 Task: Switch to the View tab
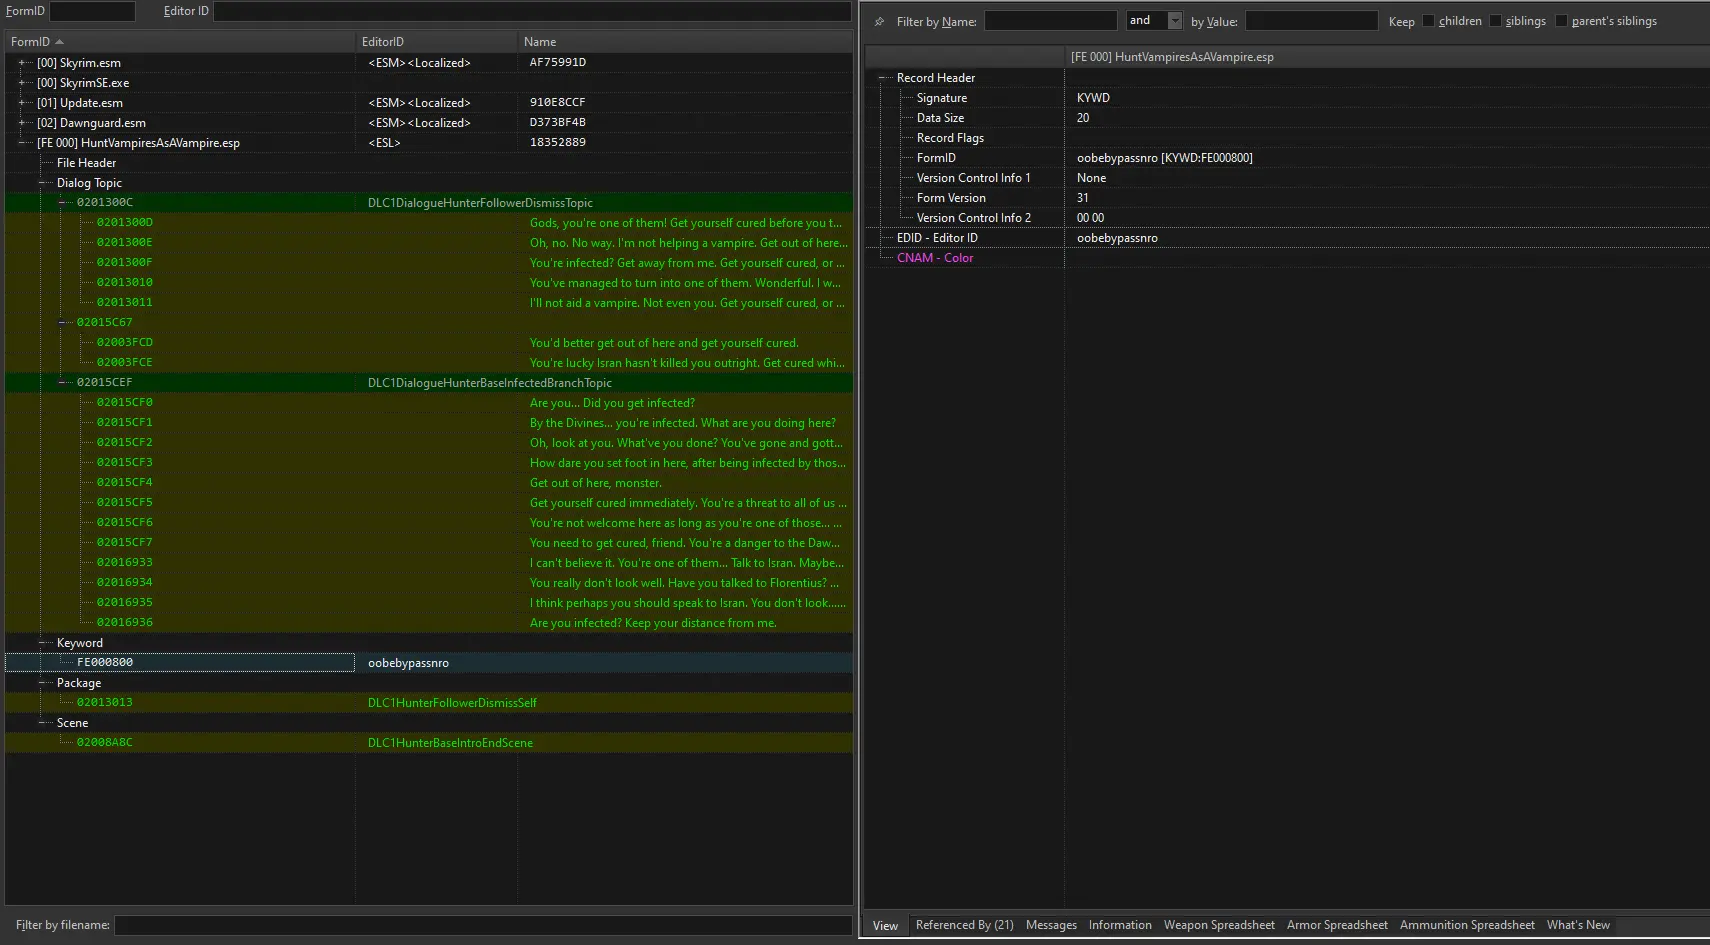coord(885,926)
